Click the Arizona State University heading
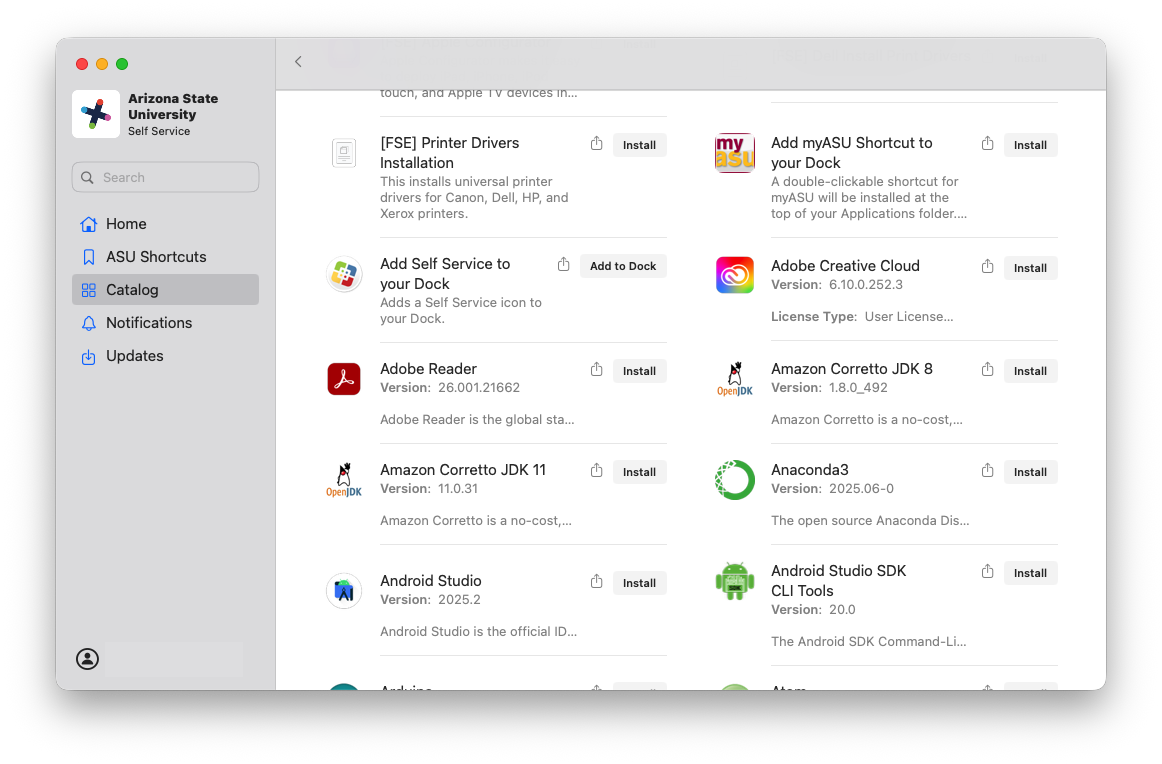Screen dimensions: 1162x764 tap(173, 107)
